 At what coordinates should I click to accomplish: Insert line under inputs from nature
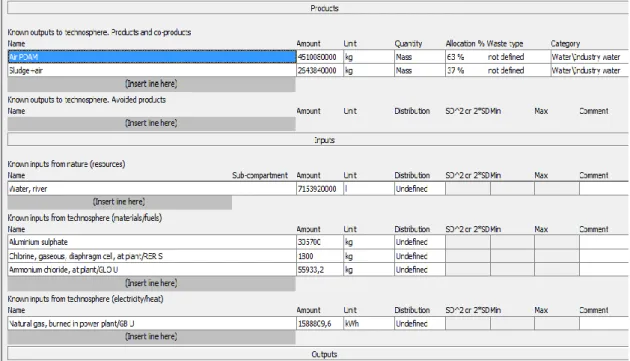[120, 202]
